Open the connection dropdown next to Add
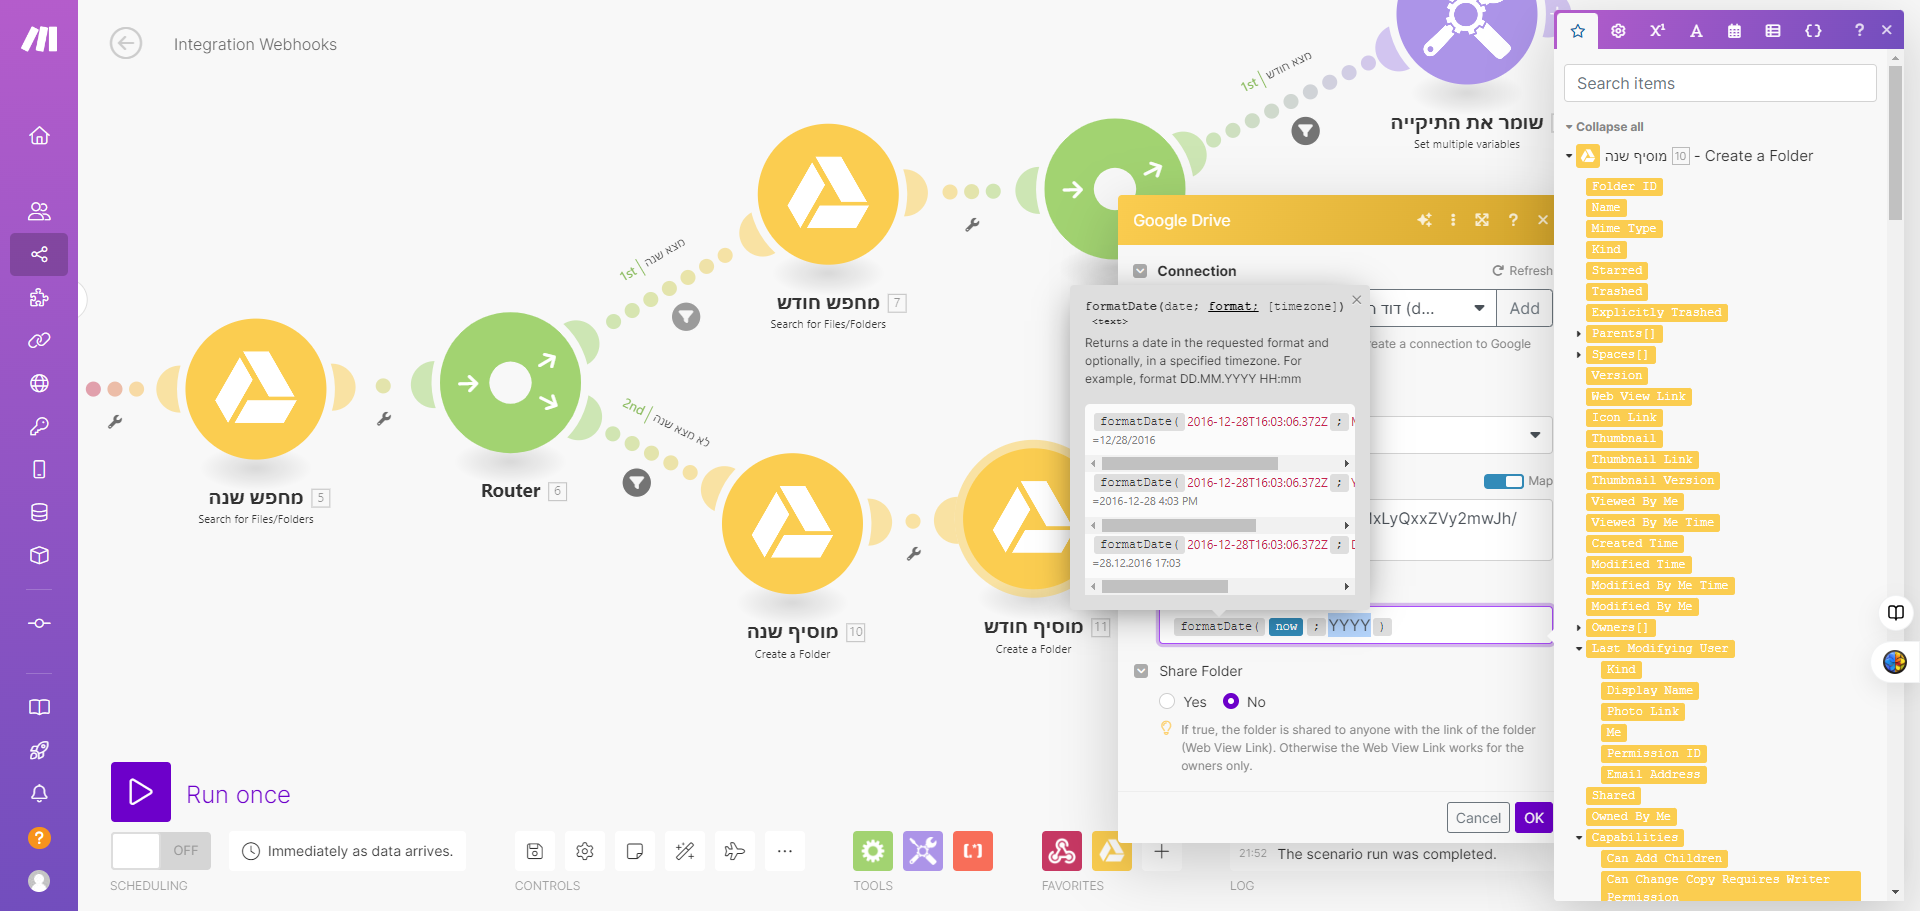 1479,308
